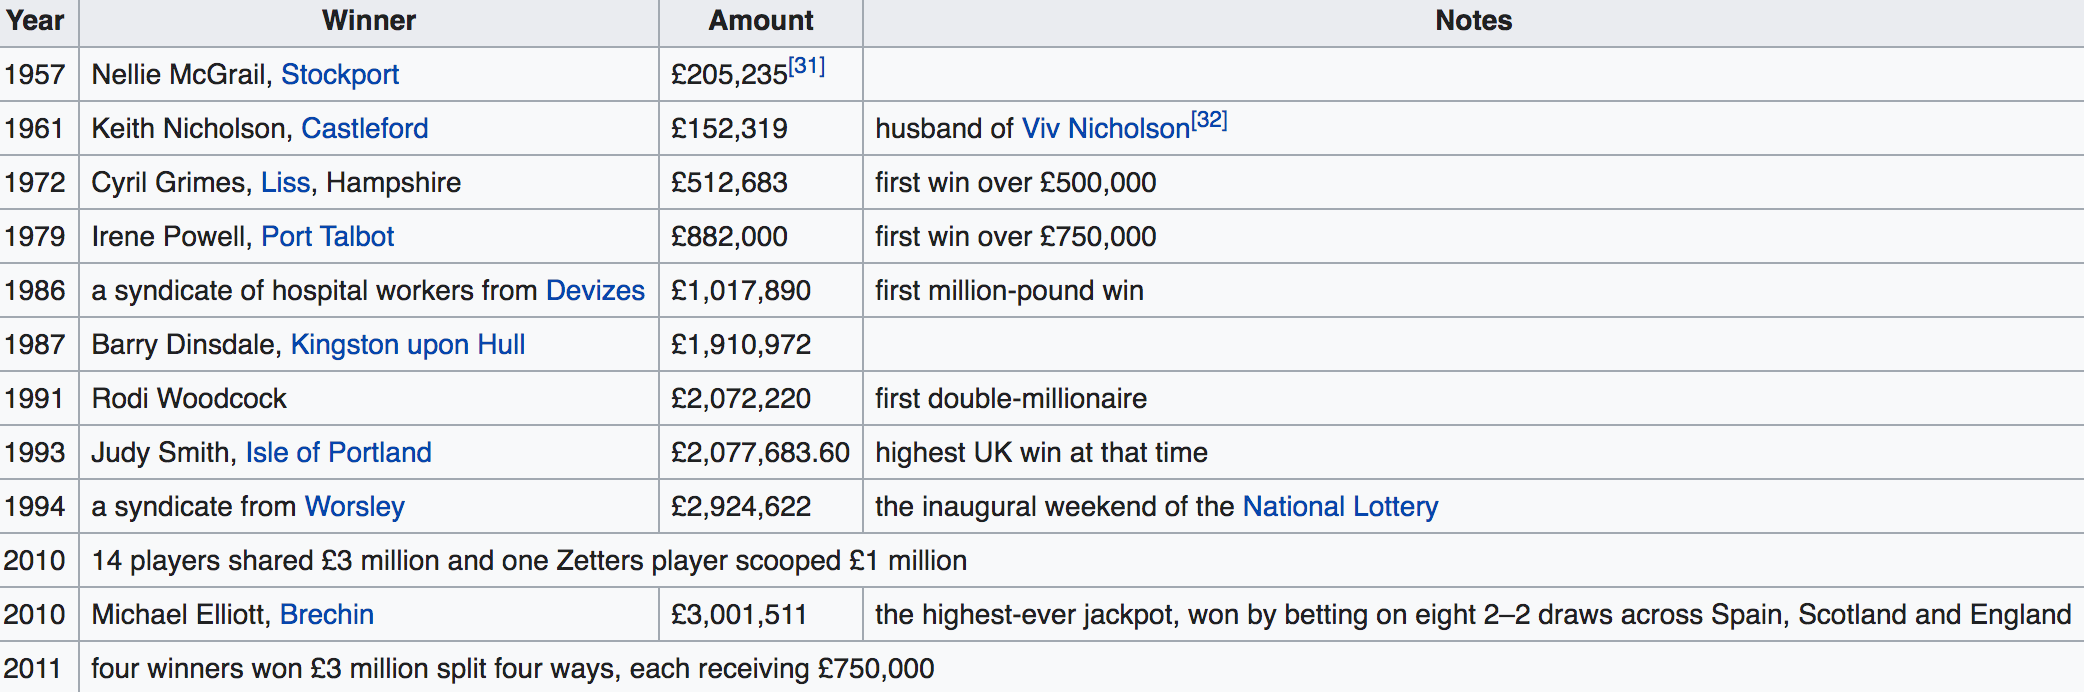Open the Stockport link

(340, 75)
